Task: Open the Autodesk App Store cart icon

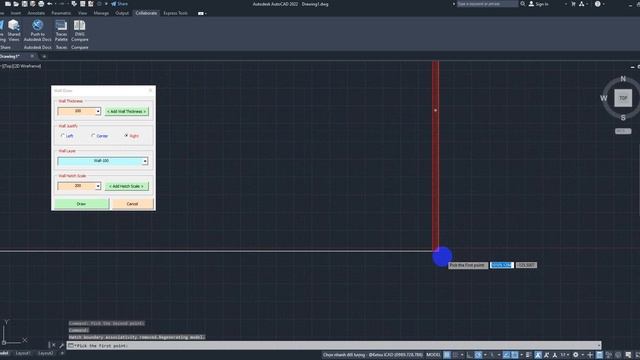Action: [x=573, y=4]
